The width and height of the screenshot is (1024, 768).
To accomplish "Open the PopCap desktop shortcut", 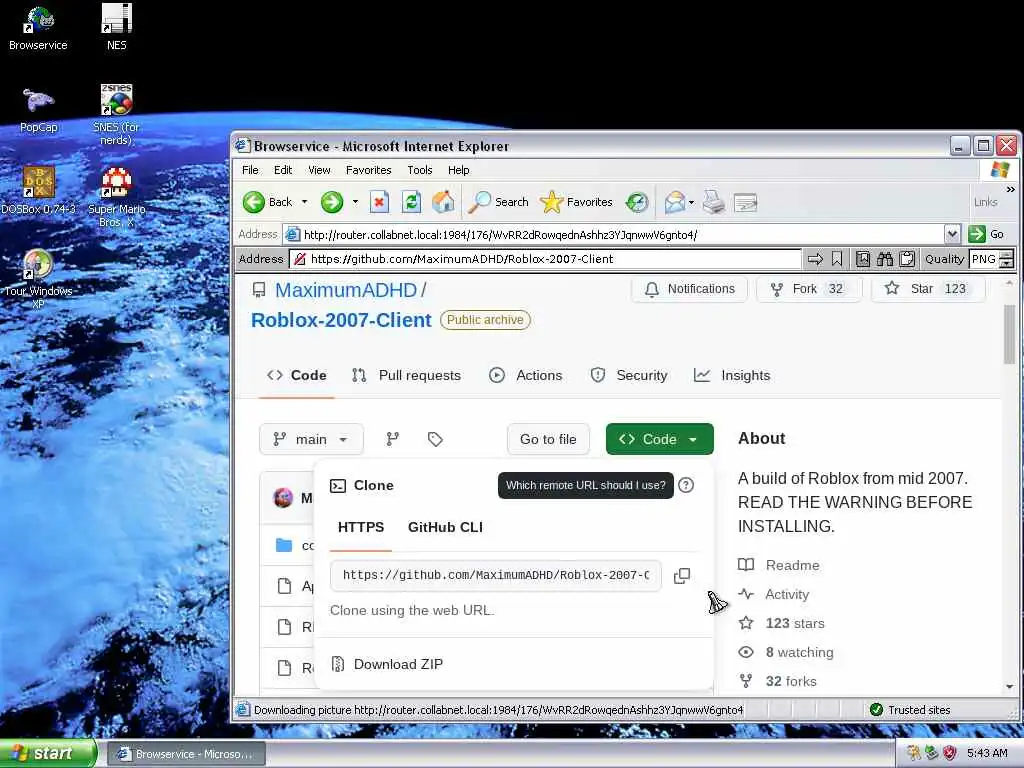I will [x=39, y=110].
